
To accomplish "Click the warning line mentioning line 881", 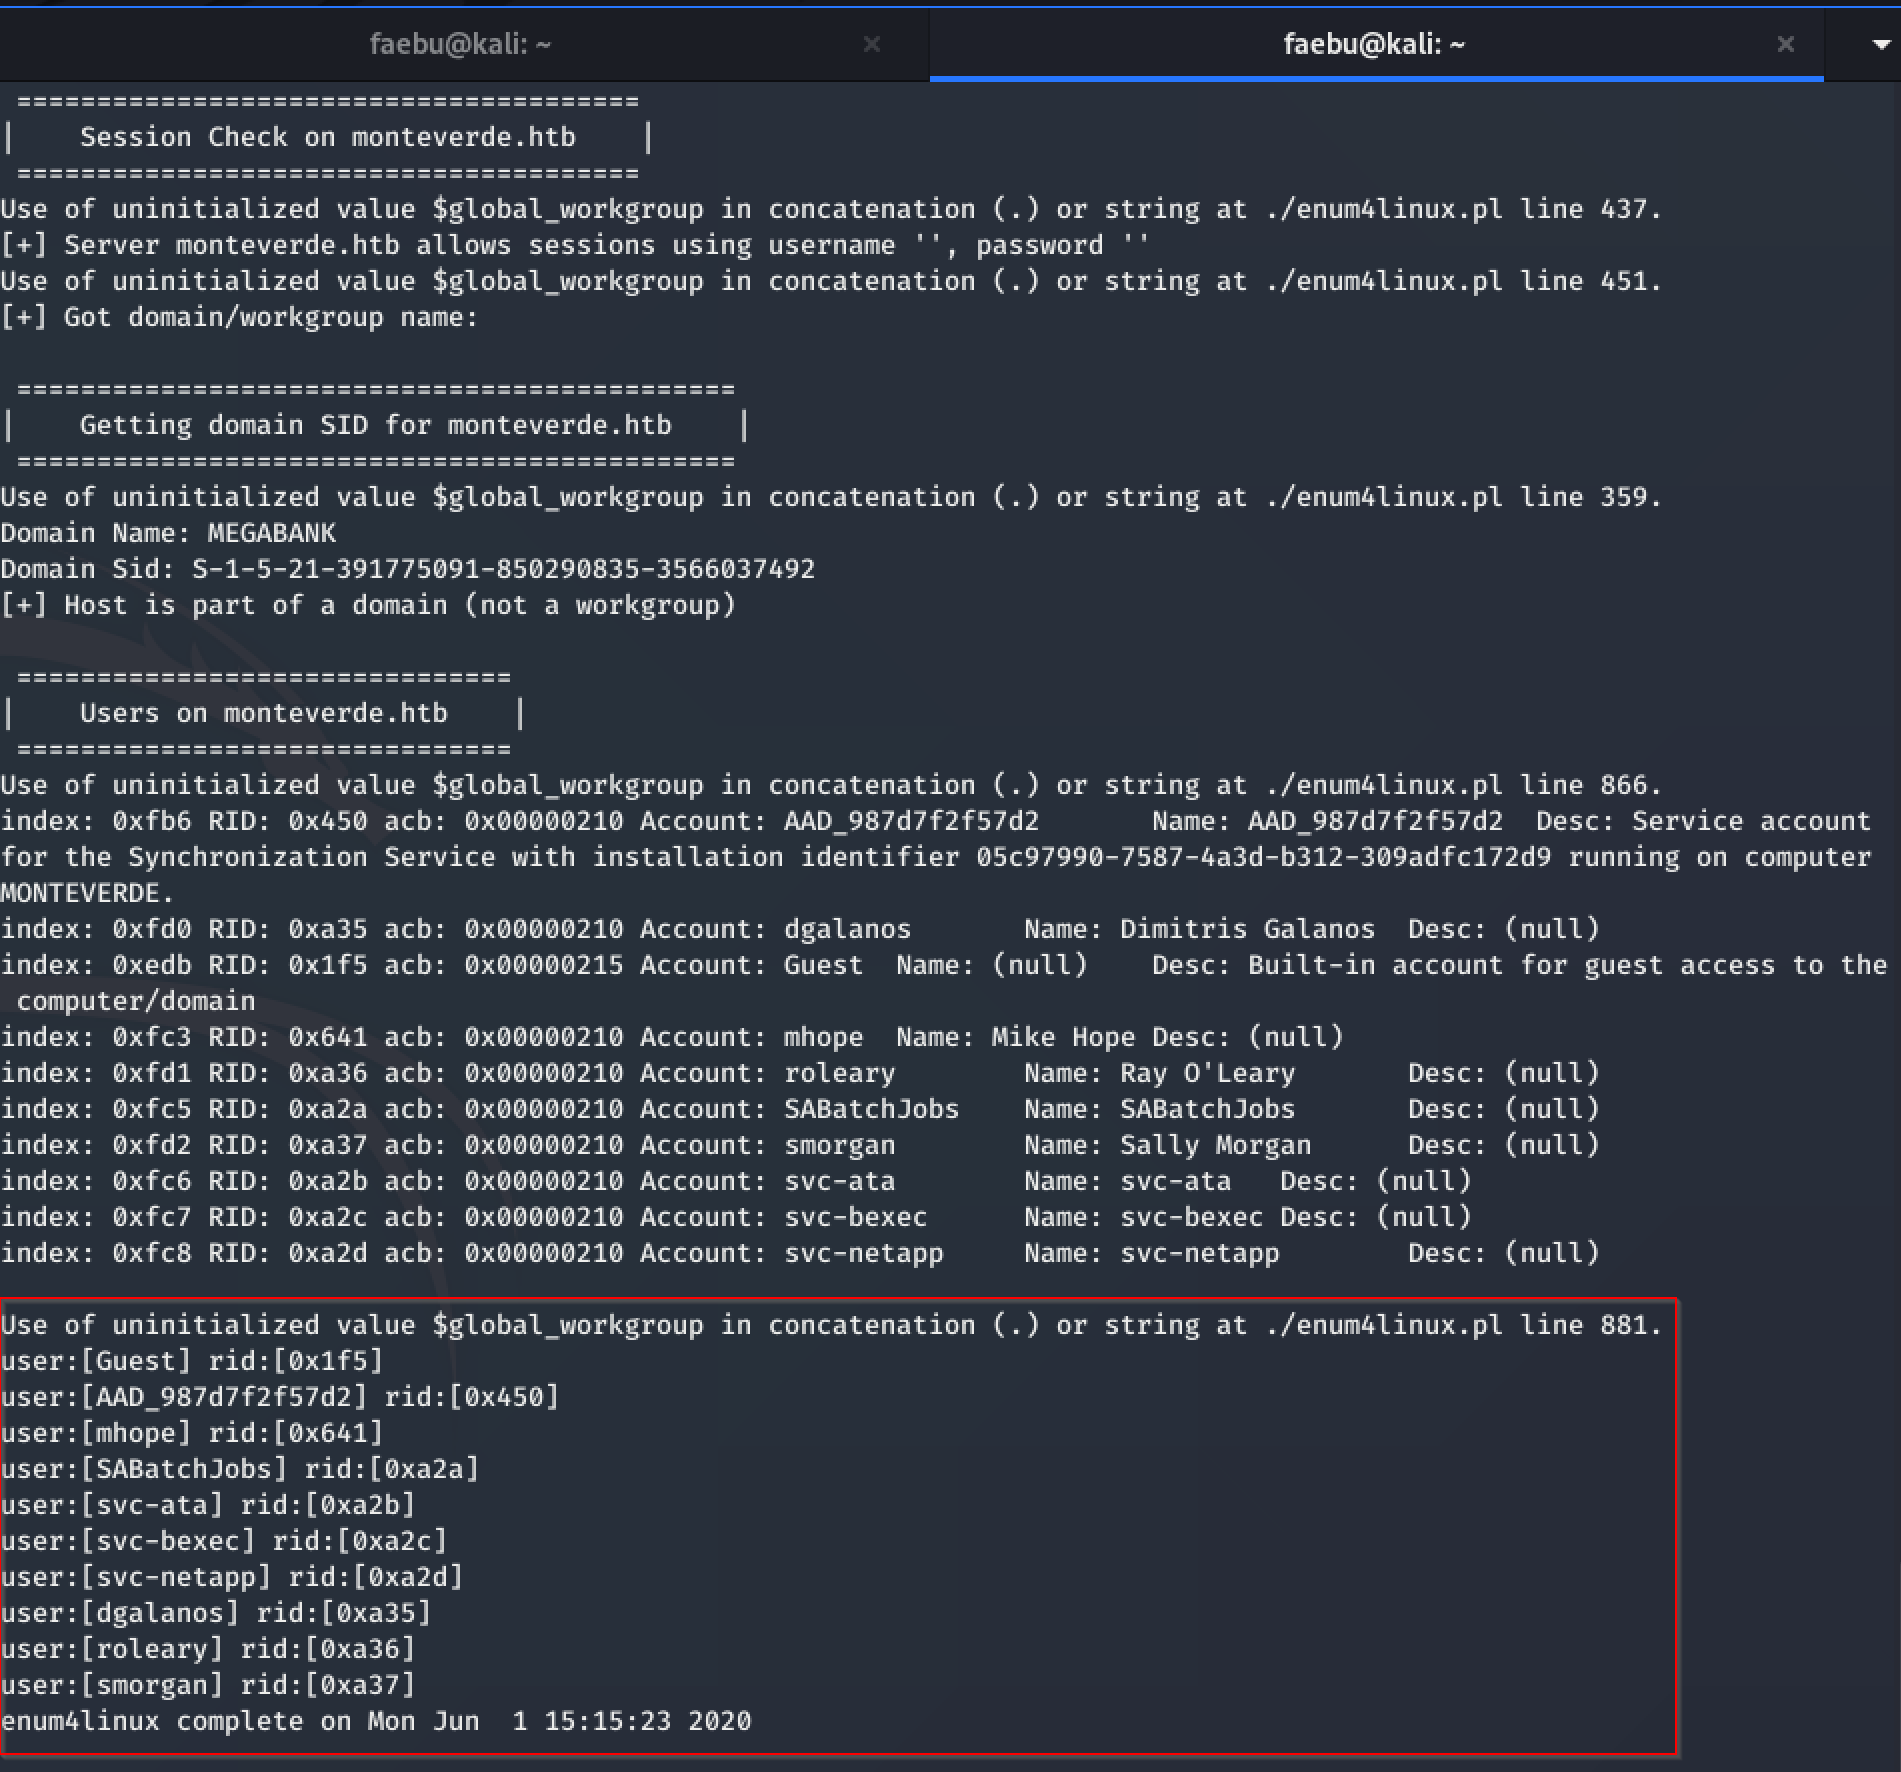I will pos(832,1325).
